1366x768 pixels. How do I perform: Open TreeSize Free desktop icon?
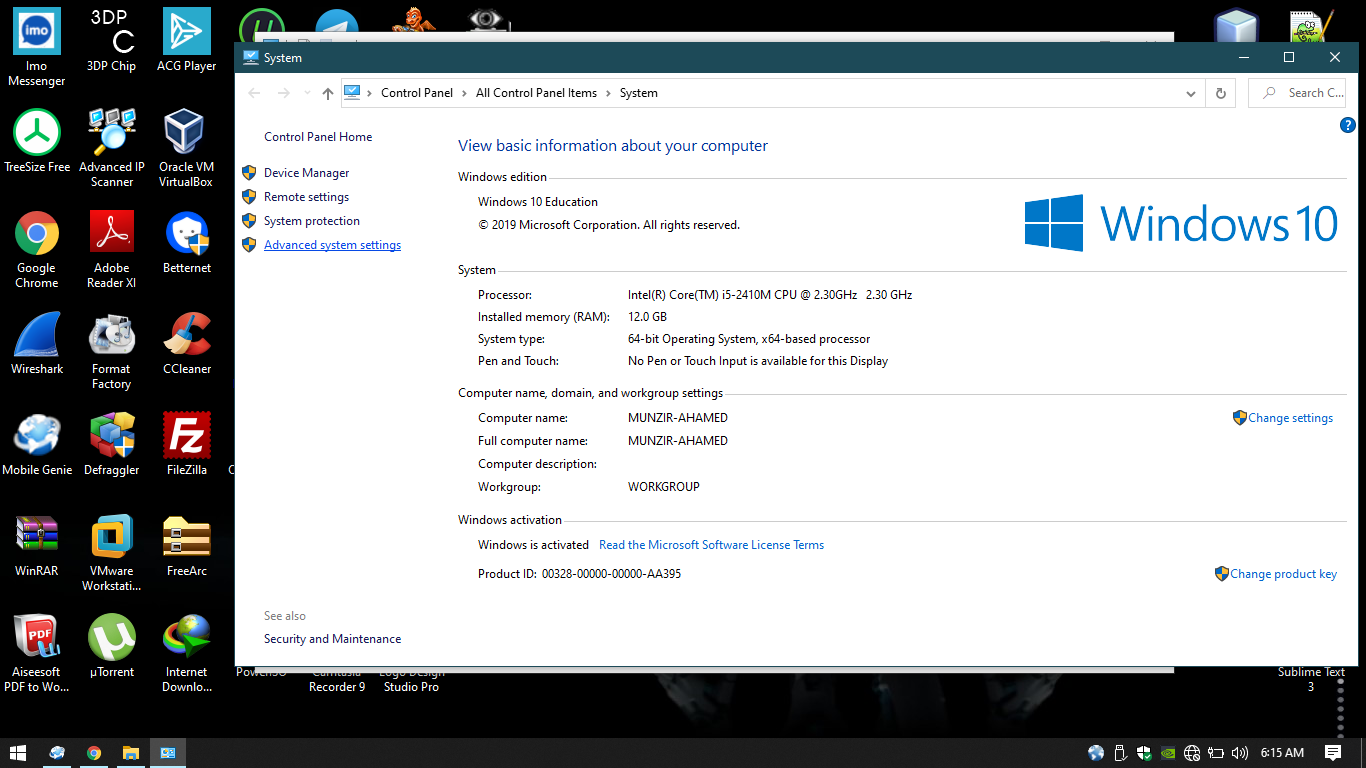coord(37,141)
